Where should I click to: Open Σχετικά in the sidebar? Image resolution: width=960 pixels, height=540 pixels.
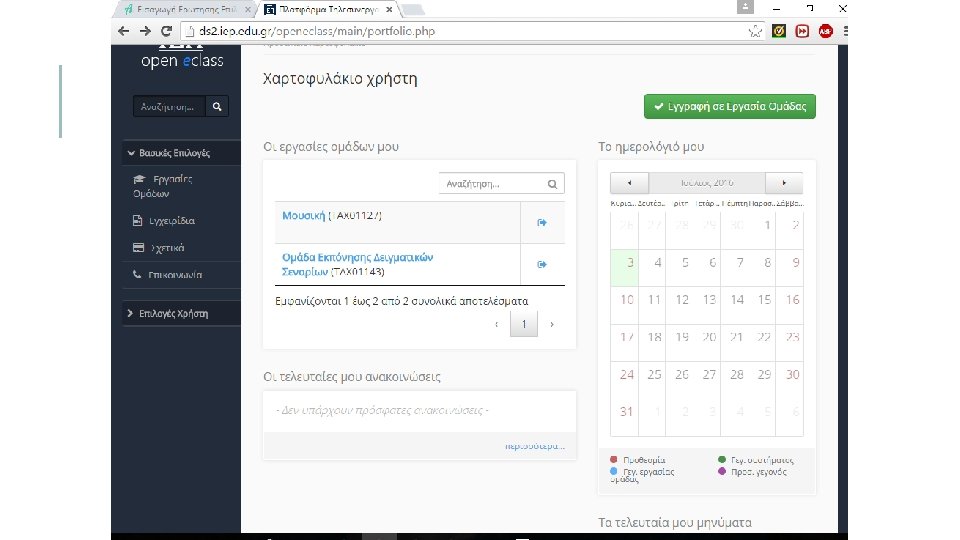pos(159,248)
